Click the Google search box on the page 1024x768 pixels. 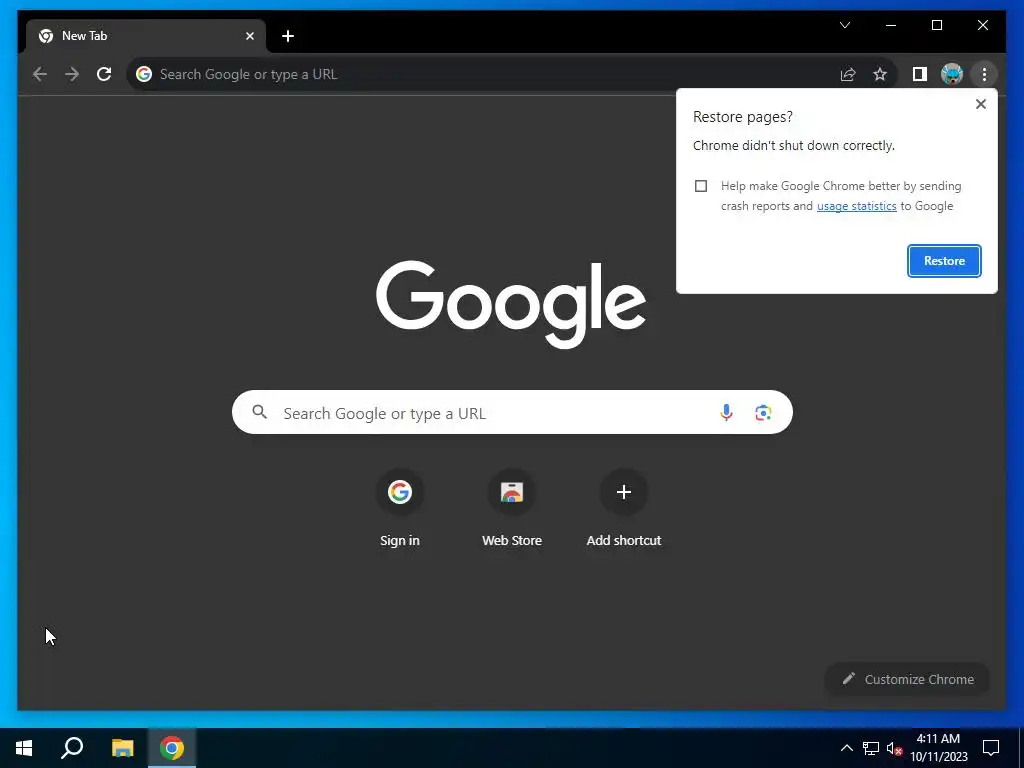pyautogui.click(x=512, y=413)
